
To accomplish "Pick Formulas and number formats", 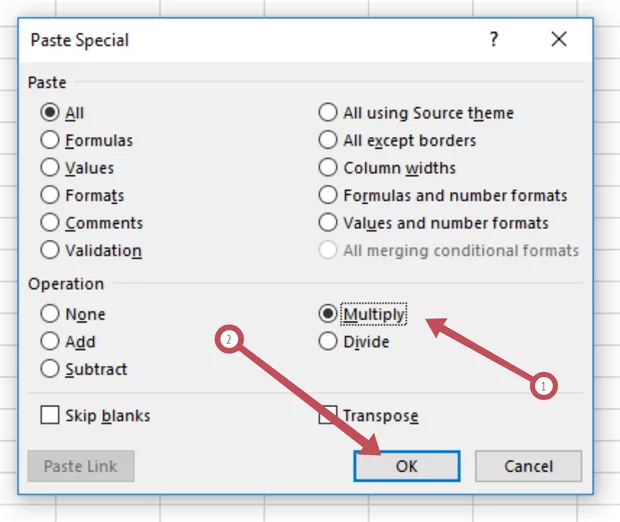I will click(328, 196).
